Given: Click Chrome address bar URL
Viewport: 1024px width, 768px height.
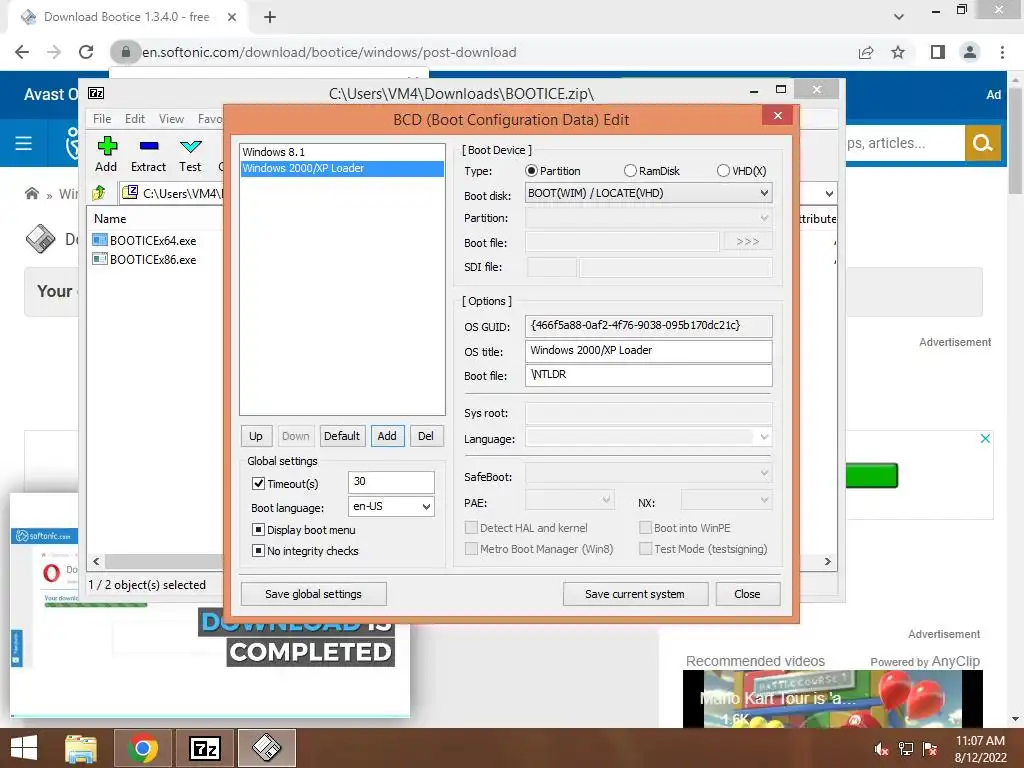Looking at the screenshot, I should click(329, 52).
